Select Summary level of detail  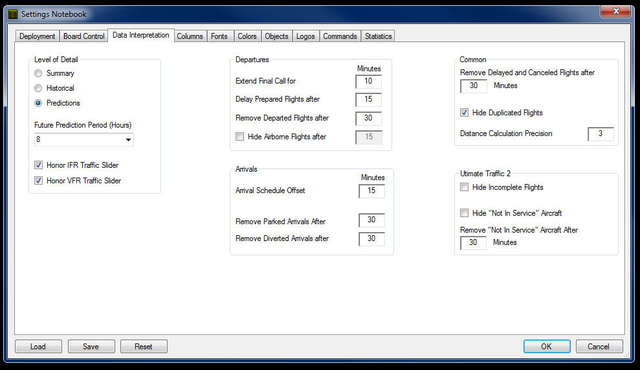coord(38,73)
